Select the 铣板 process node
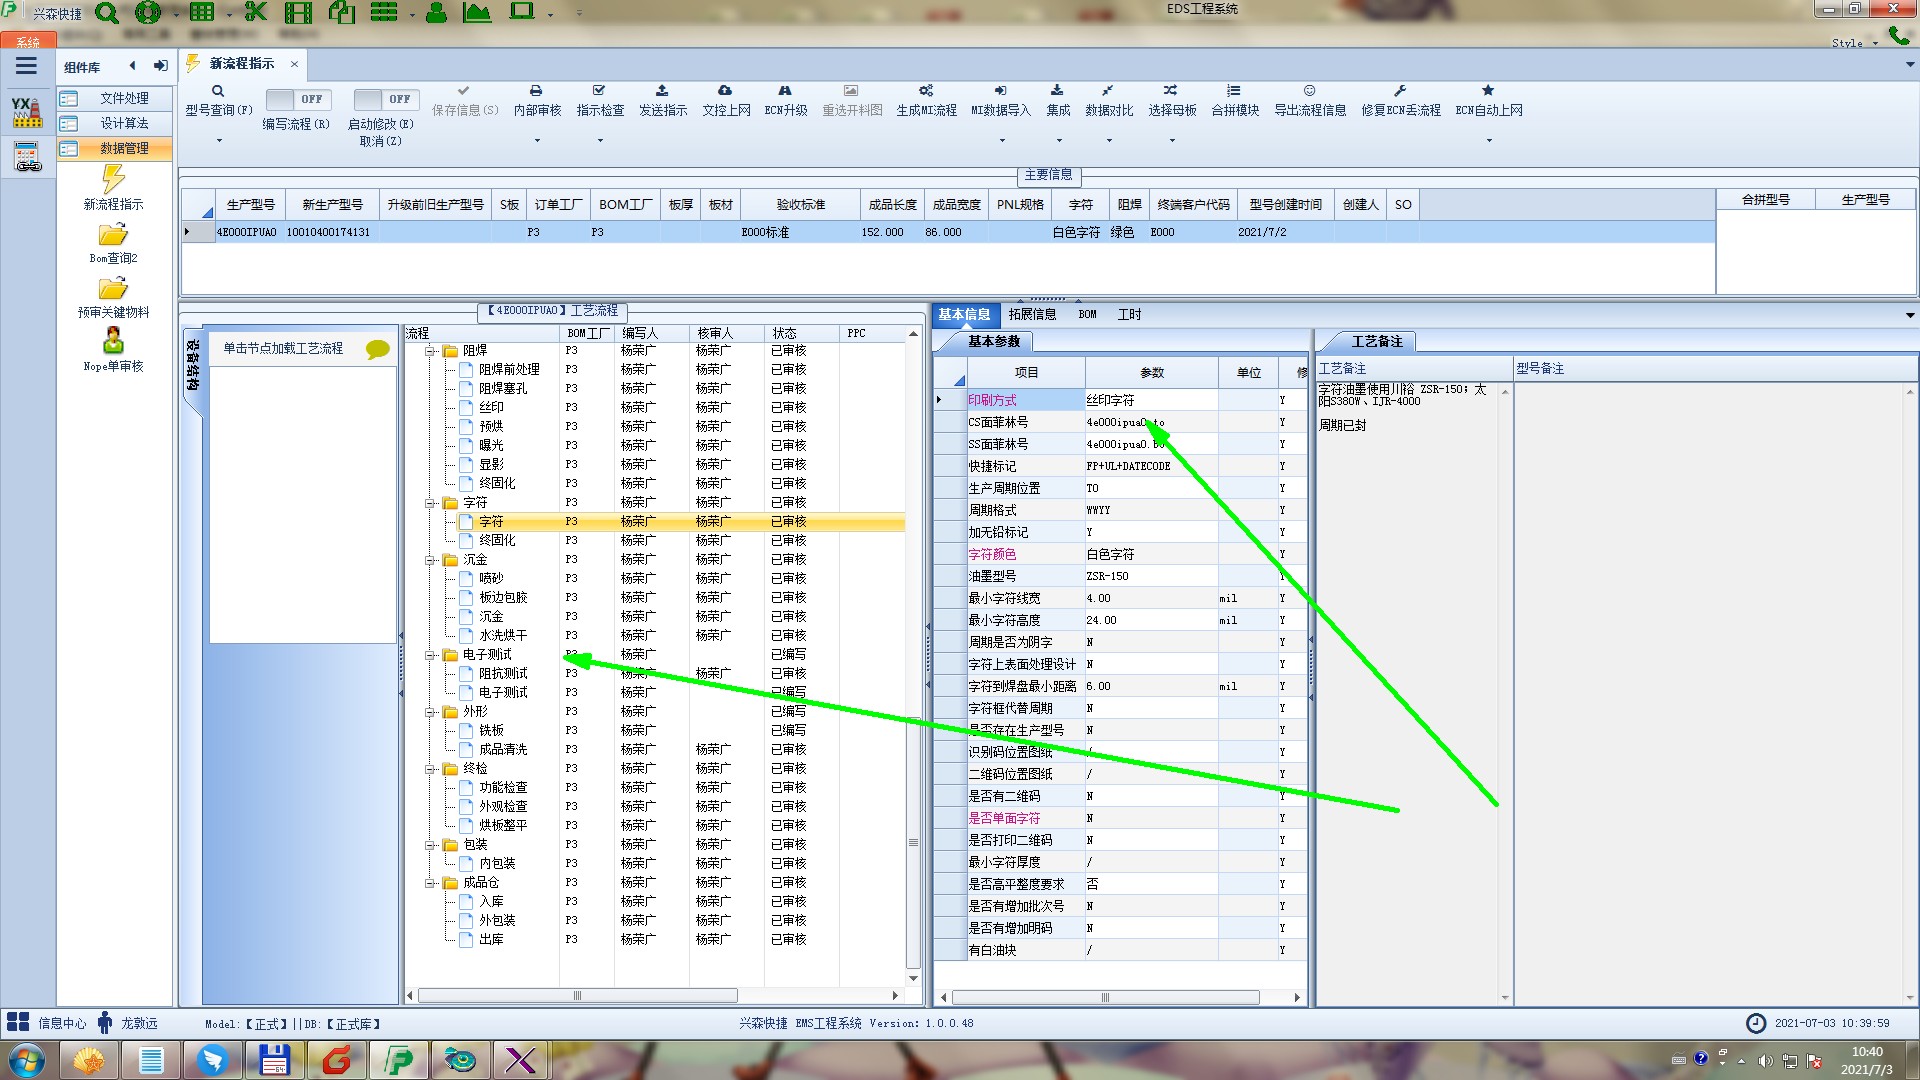This screenshot has height=1080, width=1920. click(x=491, y=730)
